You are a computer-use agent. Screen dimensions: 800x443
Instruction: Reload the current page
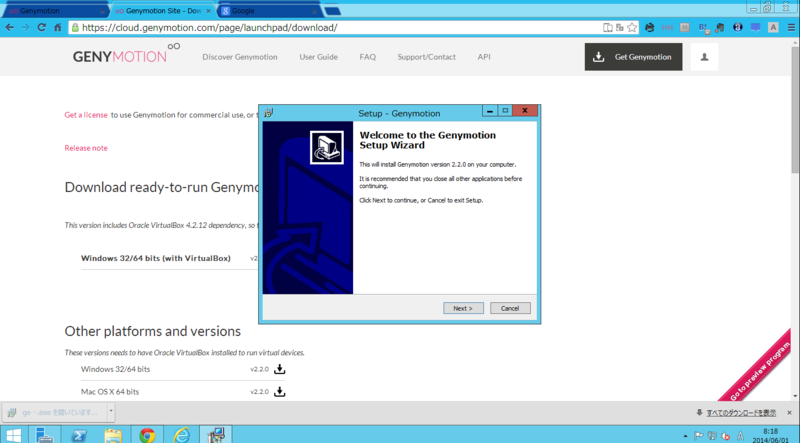(41, 28)
